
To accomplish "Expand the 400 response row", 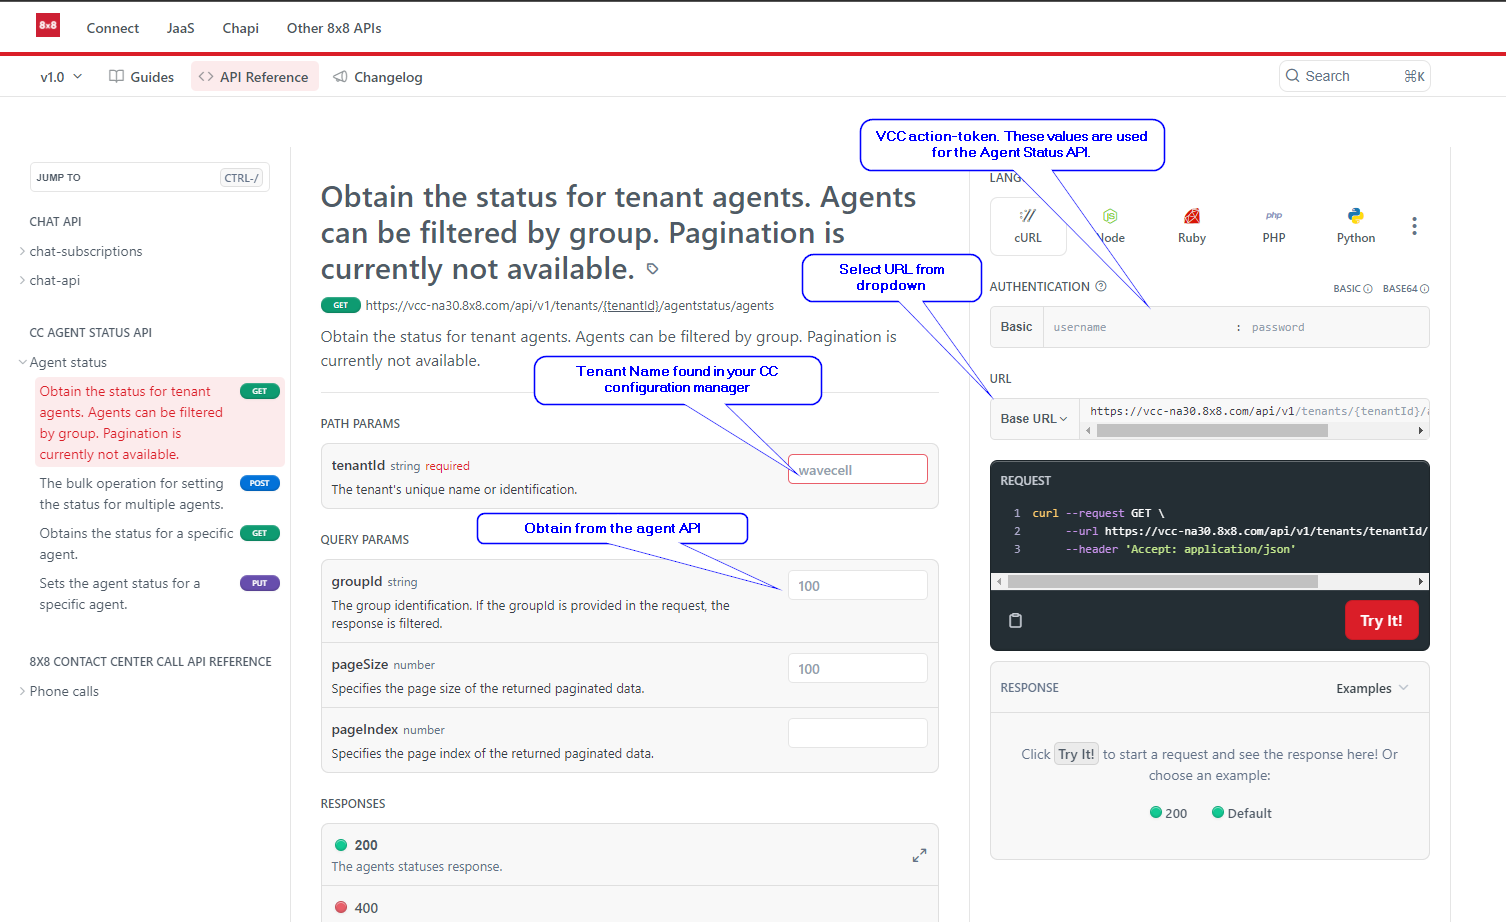I will [x=630, y=904].
